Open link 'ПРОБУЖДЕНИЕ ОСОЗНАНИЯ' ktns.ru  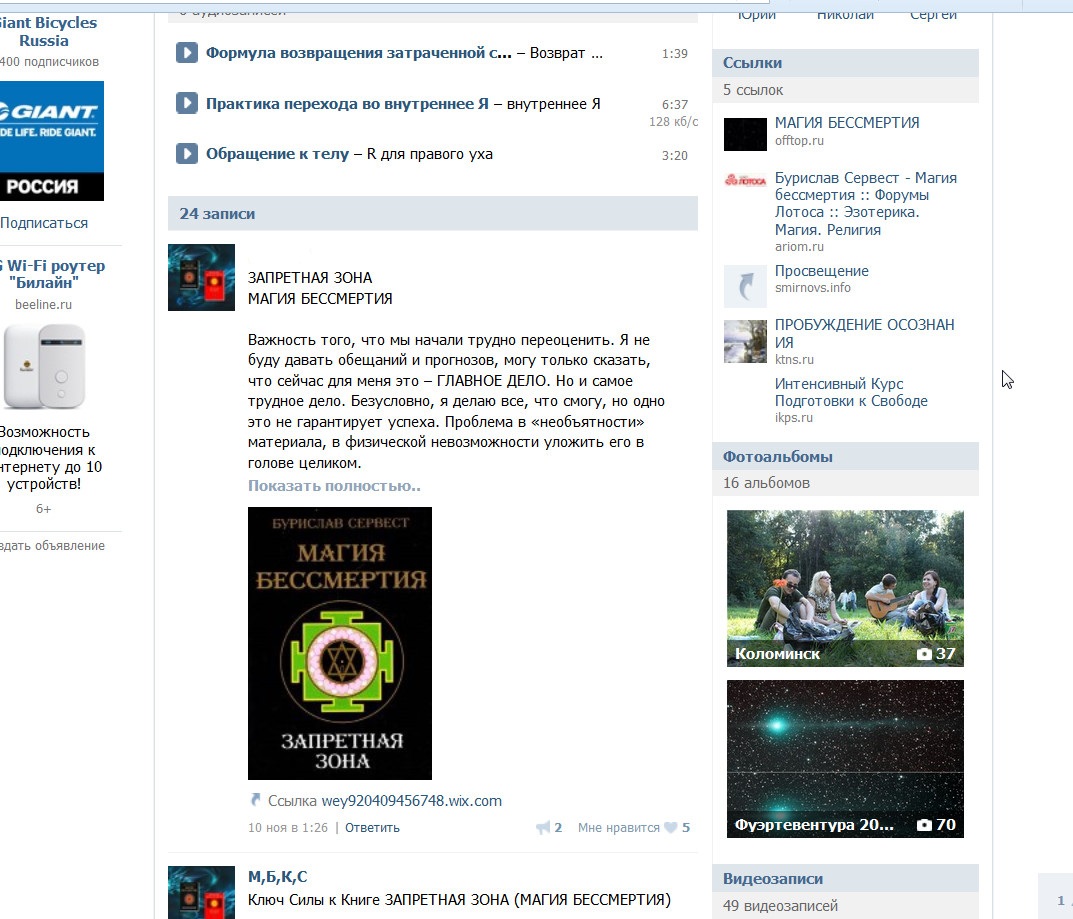[864, 333]
